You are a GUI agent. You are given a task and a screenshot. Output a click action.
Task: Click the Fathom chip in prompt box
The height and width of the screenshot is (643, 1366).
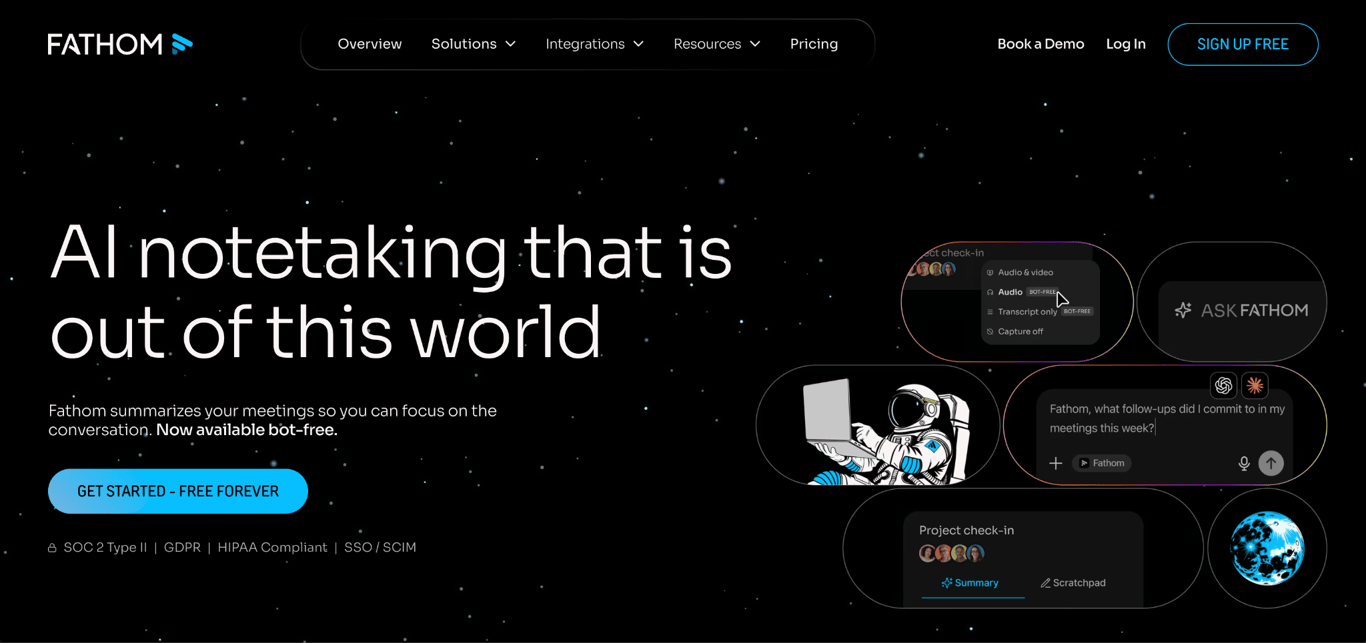(x=1102, y=463)
